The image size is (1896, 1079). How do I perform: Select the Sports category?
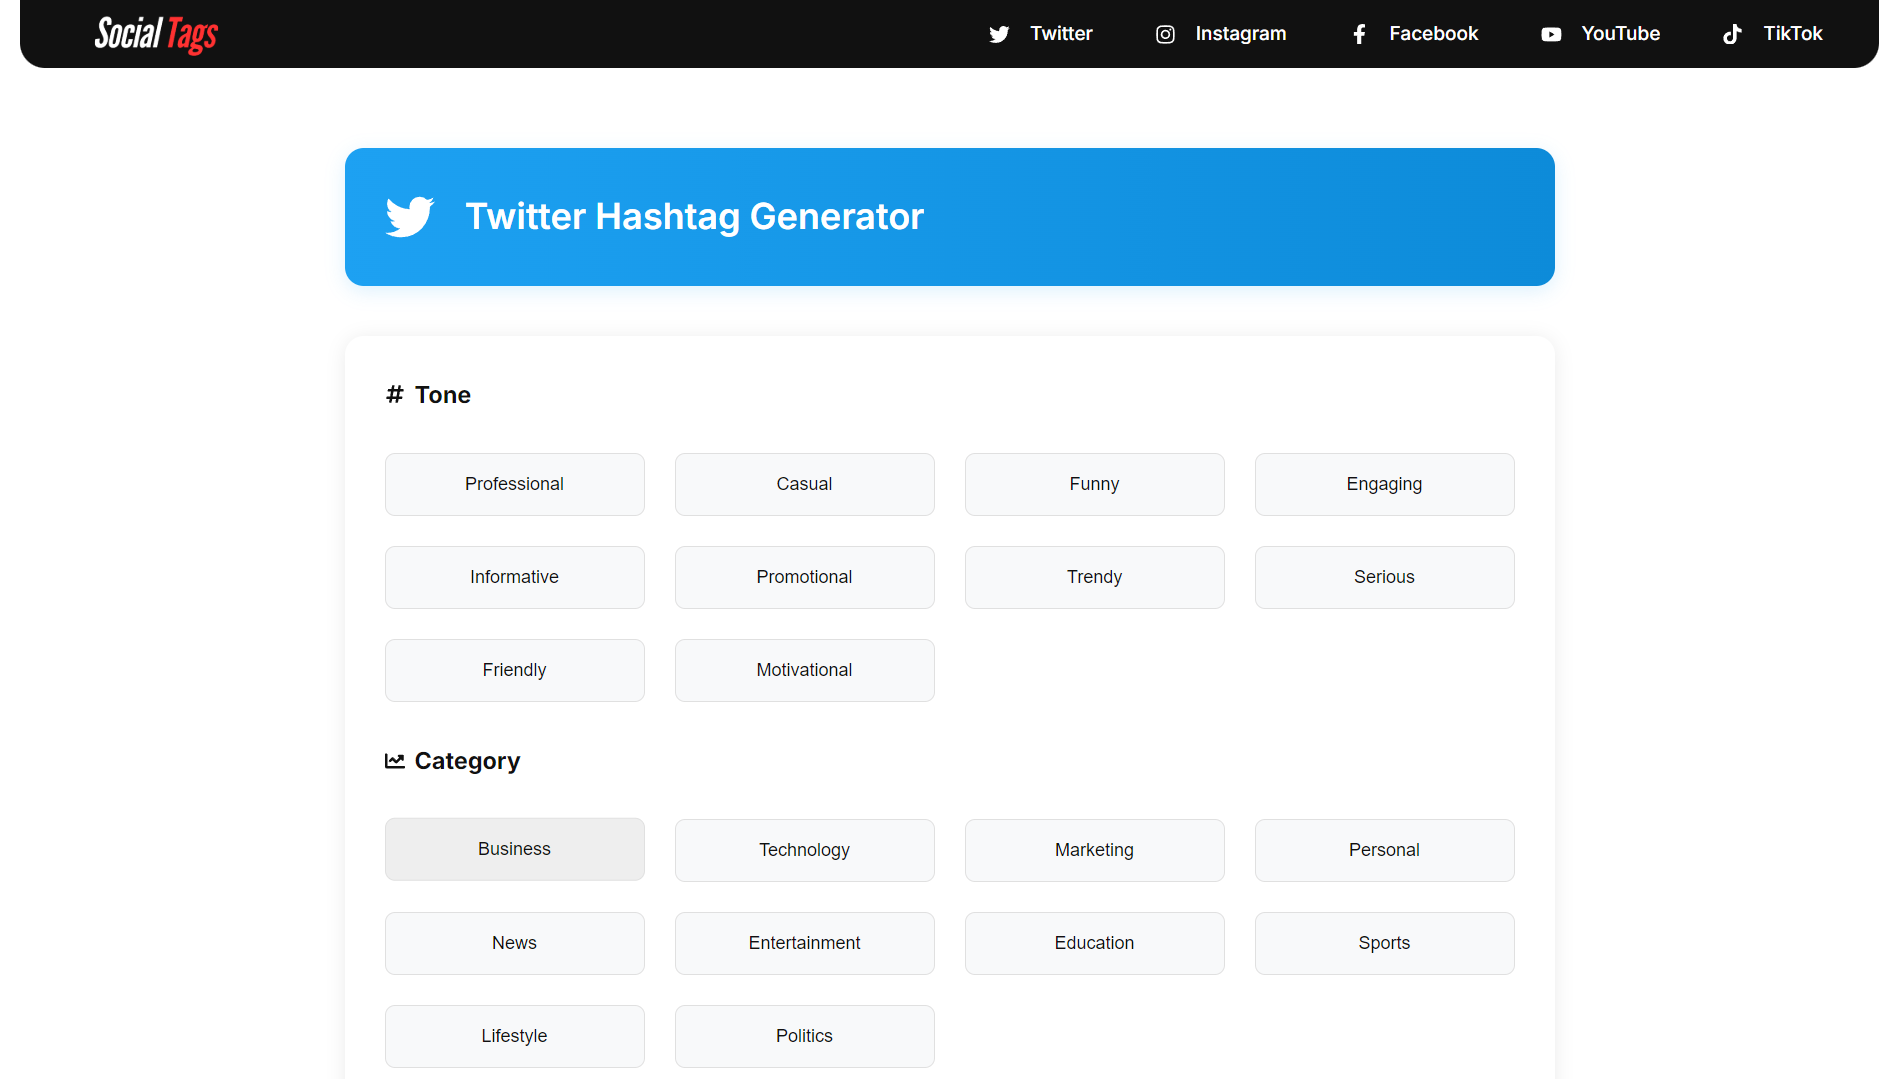[x=1385, y=944]
